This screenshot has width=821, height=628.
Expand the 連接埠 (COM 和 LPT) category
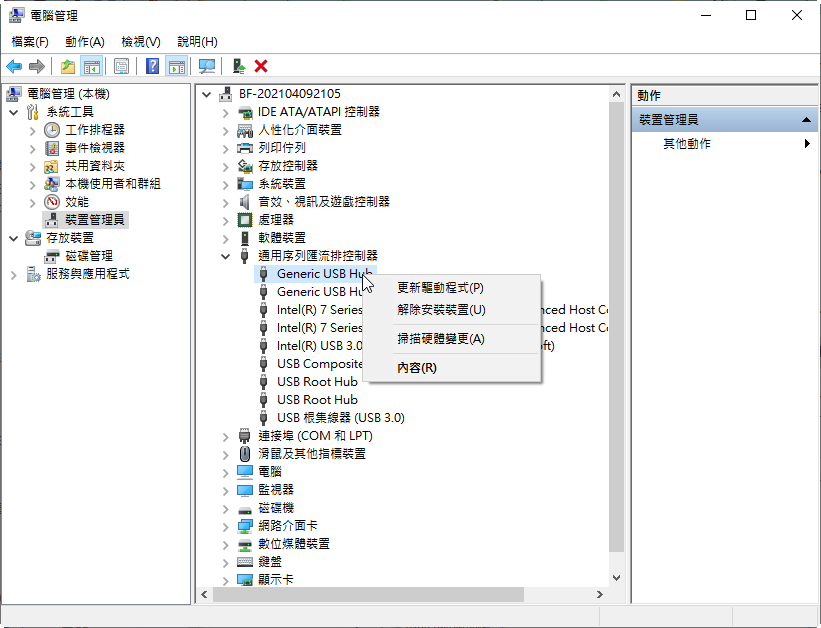point(225,437)
